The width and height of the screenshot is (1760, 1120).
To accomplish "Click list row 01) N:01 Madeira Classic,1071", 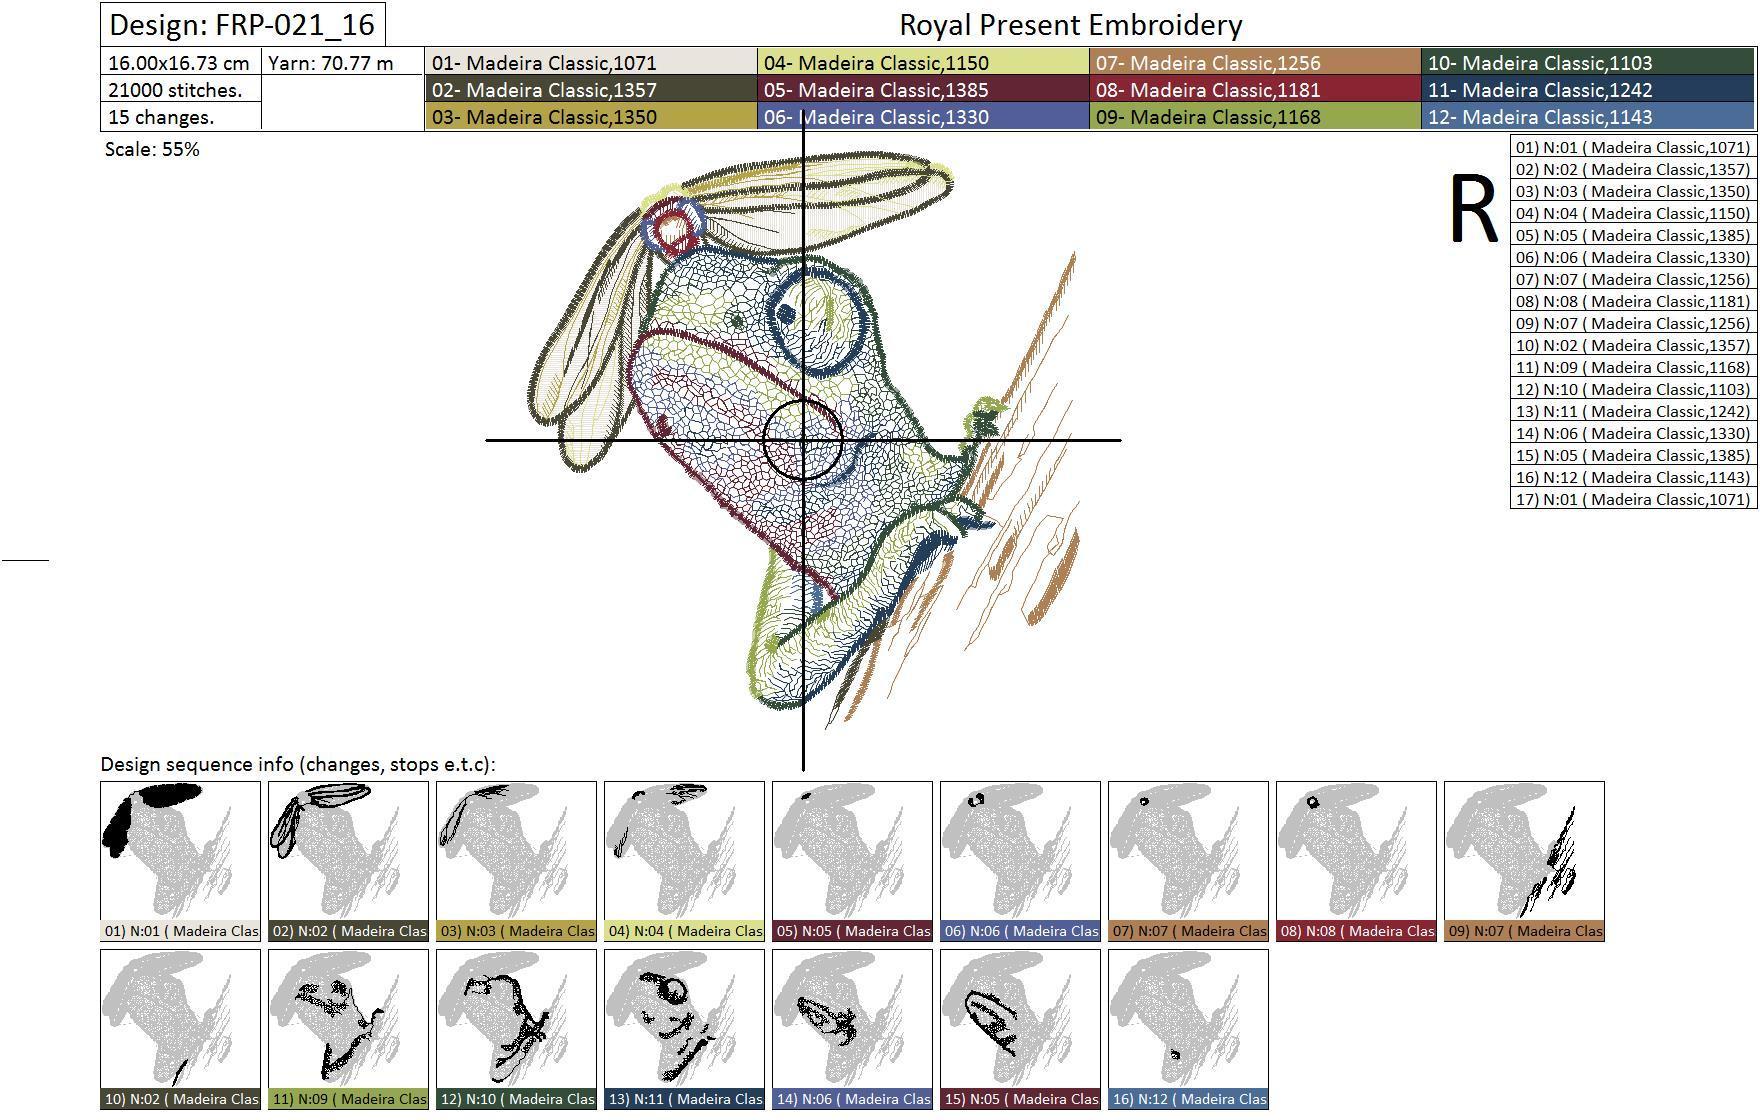I will (1633, 147).
